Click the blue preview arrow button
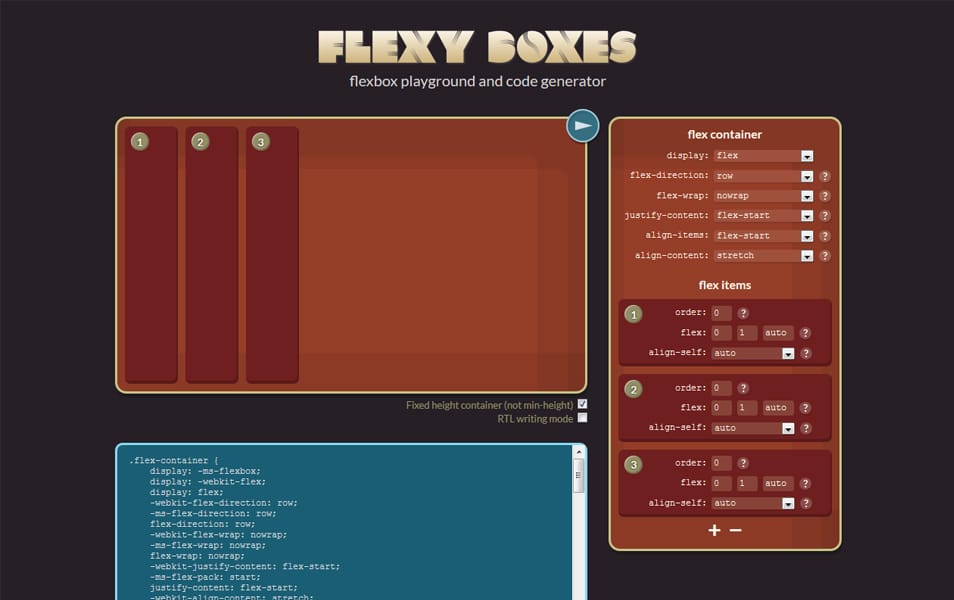Image resolution: width=954 pixels, height=600 pixels. click(581, 125)
